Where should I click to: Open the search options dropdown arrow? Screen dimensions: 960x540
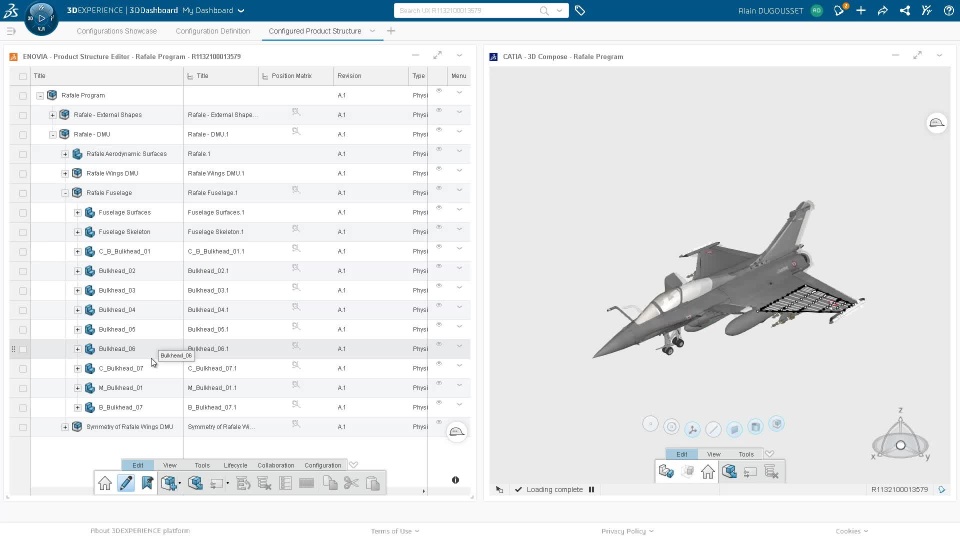(559, 10)
